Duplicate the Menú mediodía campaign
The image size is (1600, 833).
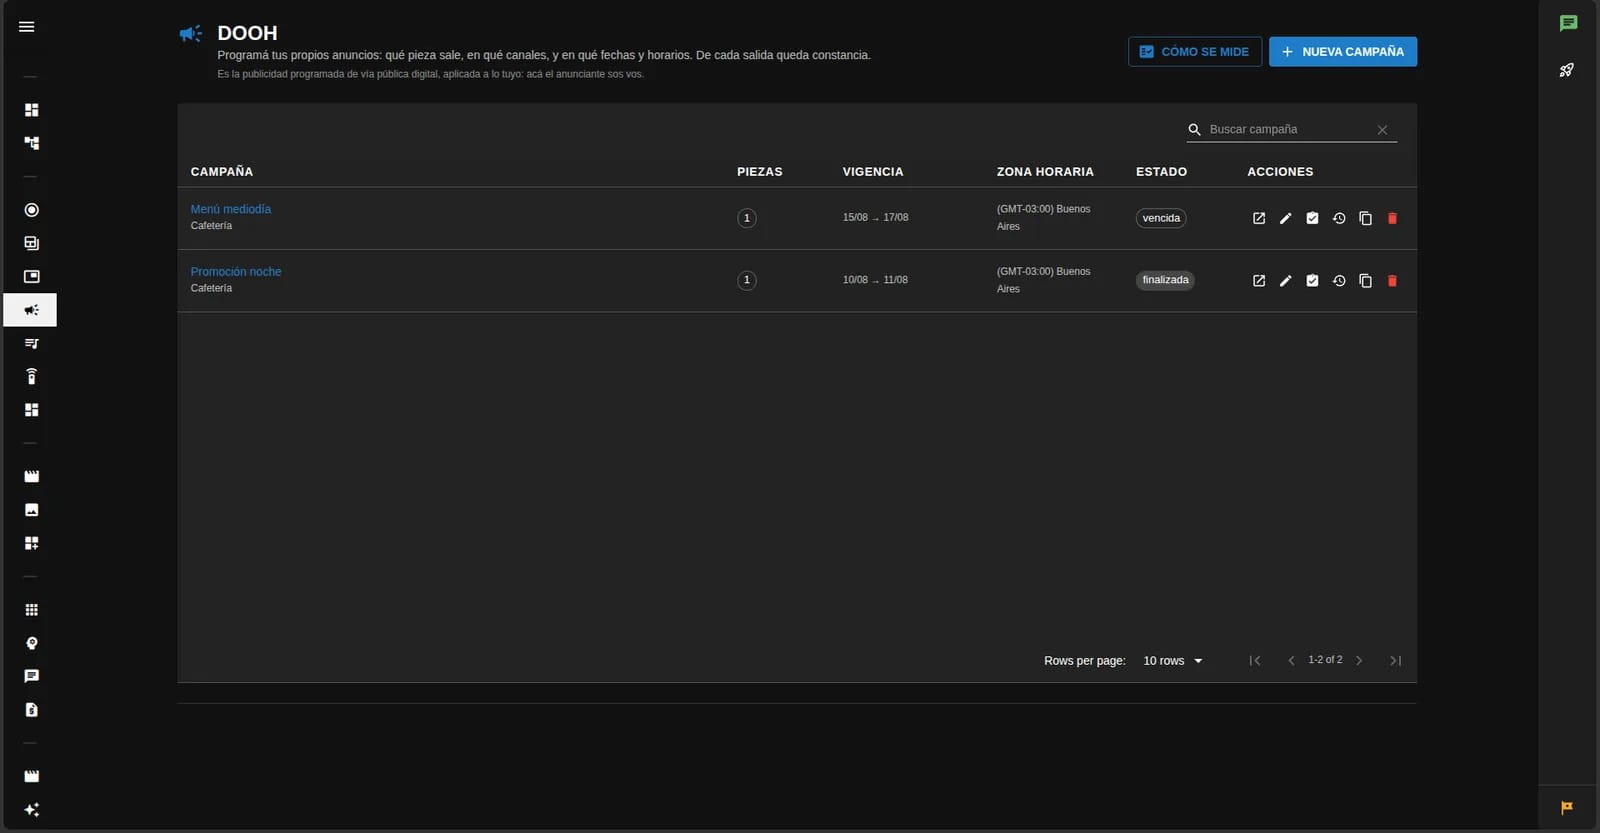point(1365,218)
